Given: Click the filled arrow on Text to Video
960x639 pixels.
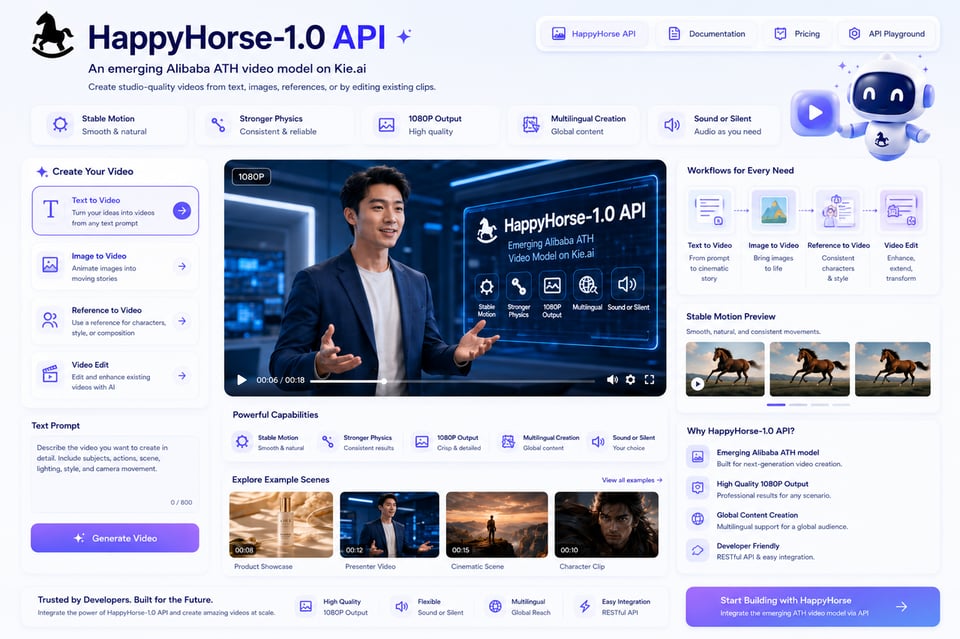Looking at the screenshot, I should click(182, 211).
